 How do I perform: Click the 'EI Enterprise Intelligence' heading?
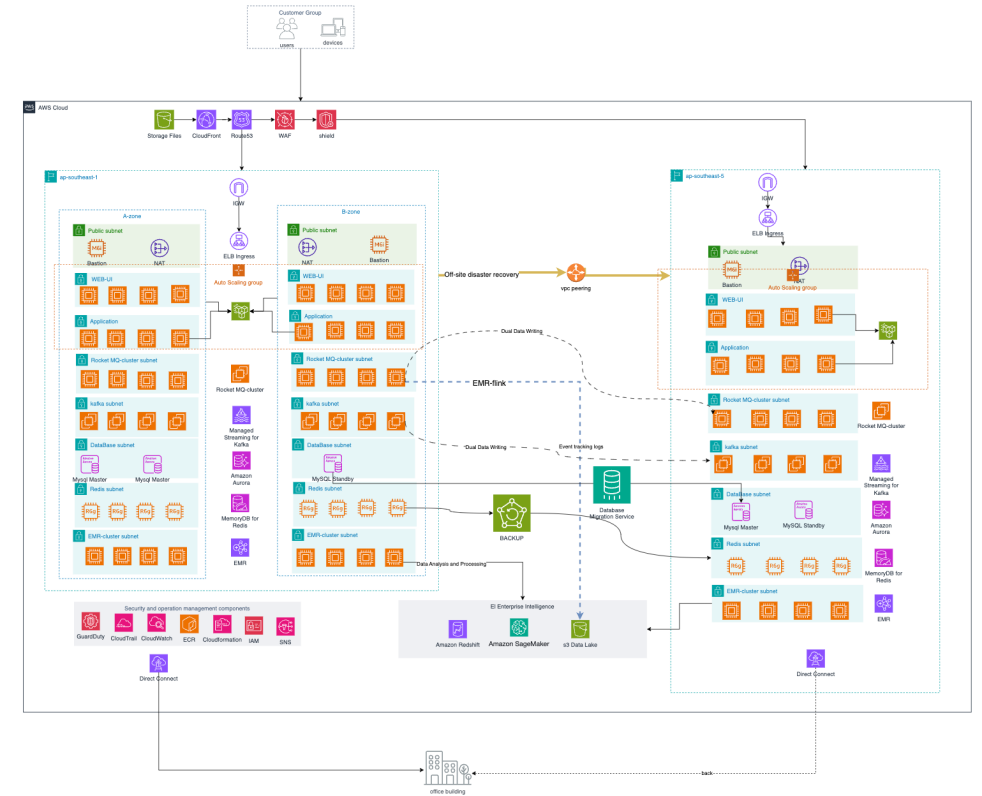coord(522,607)
